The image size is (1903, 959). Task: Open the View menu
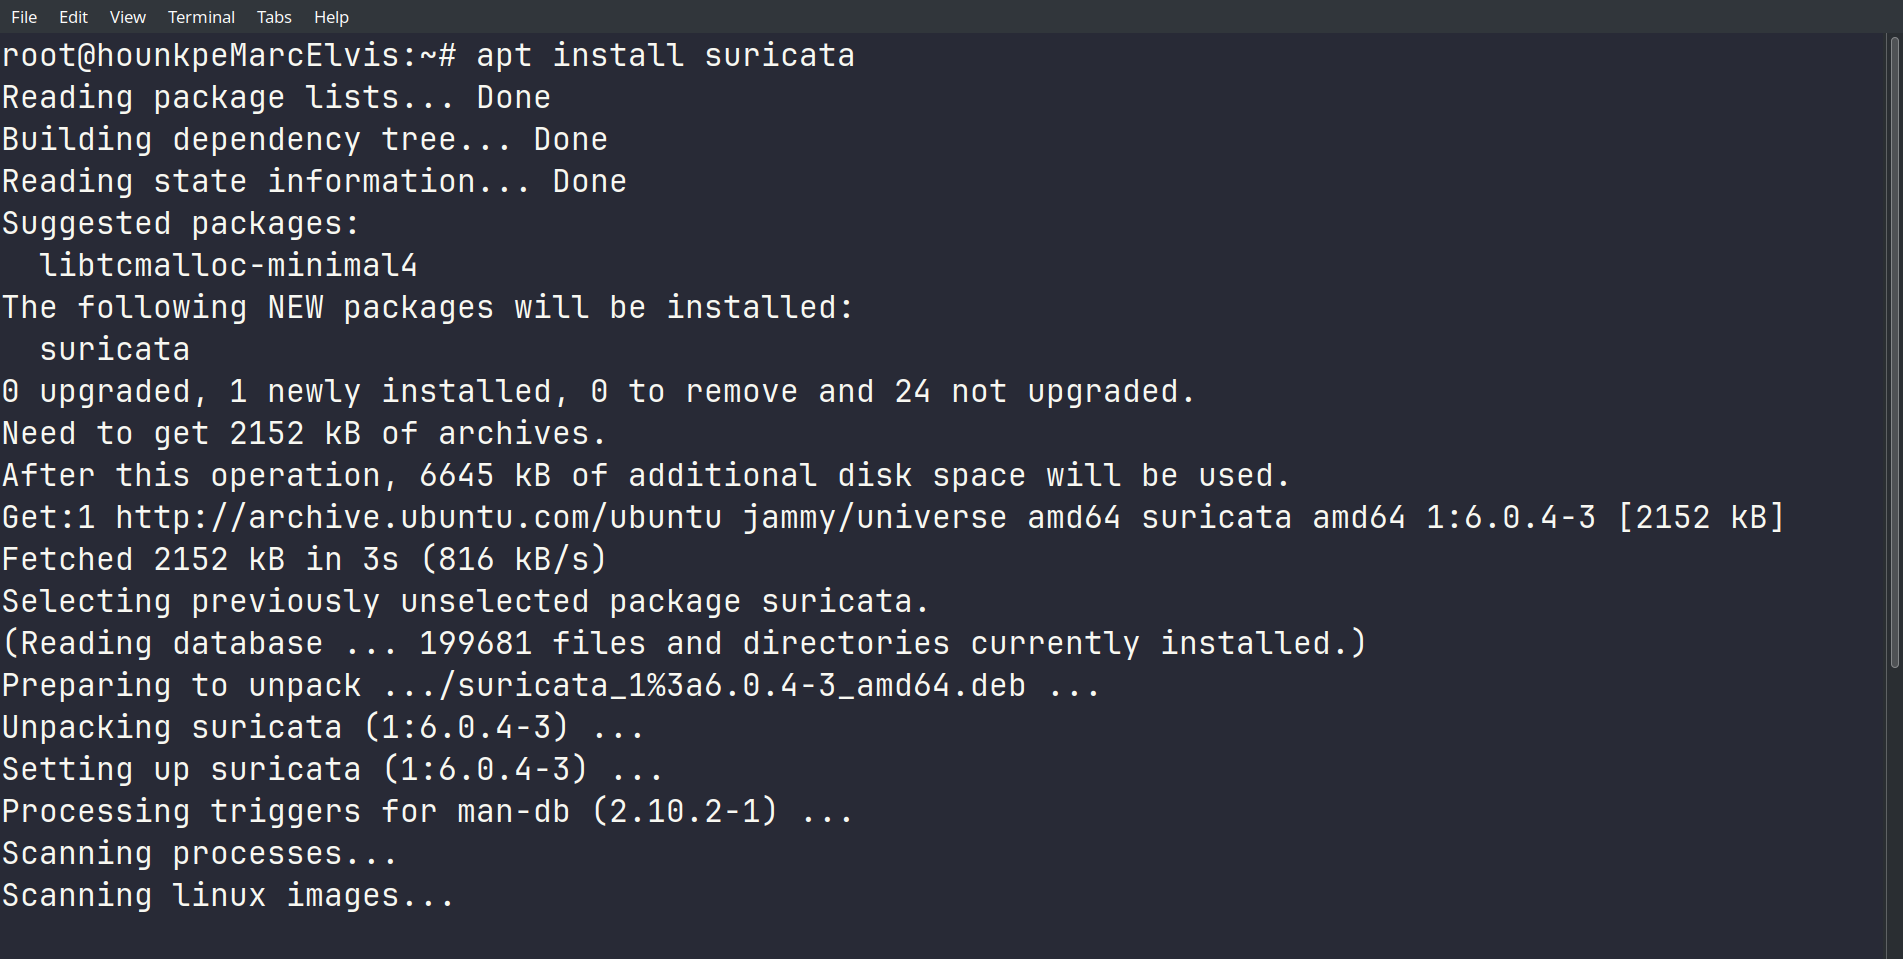coord(127,17)
